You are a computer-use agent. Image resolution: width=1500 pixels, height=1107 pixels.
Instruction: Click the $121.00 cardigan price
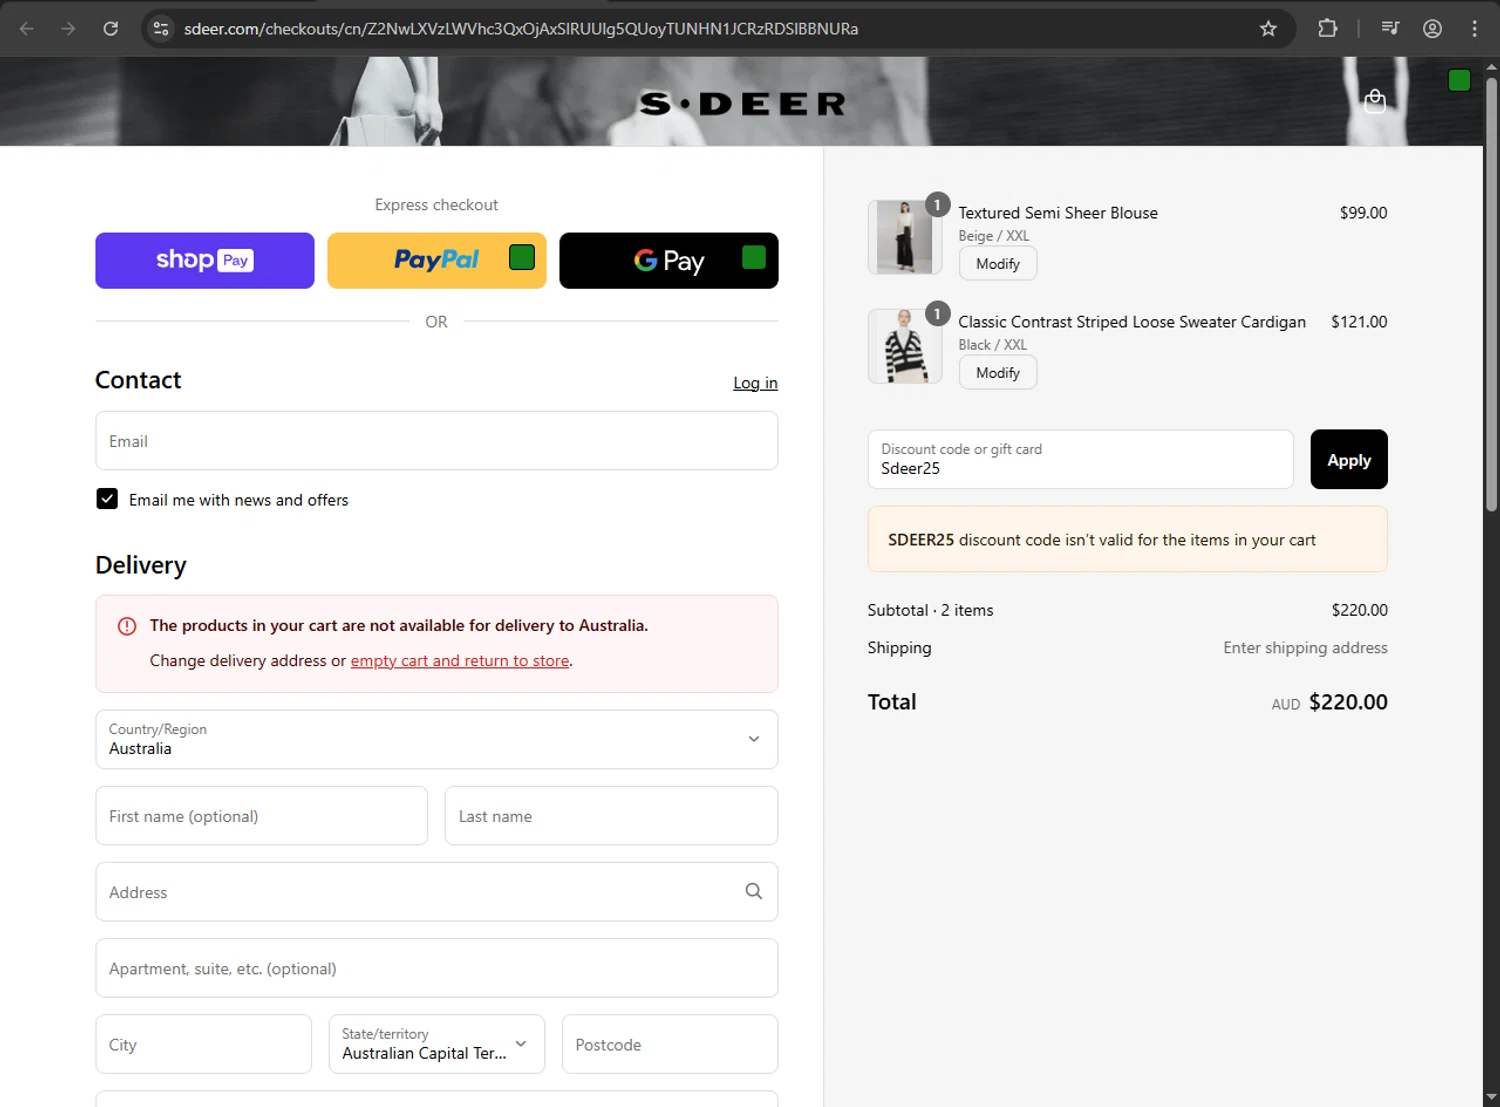pyautogui.click(x=1359, y=322)
